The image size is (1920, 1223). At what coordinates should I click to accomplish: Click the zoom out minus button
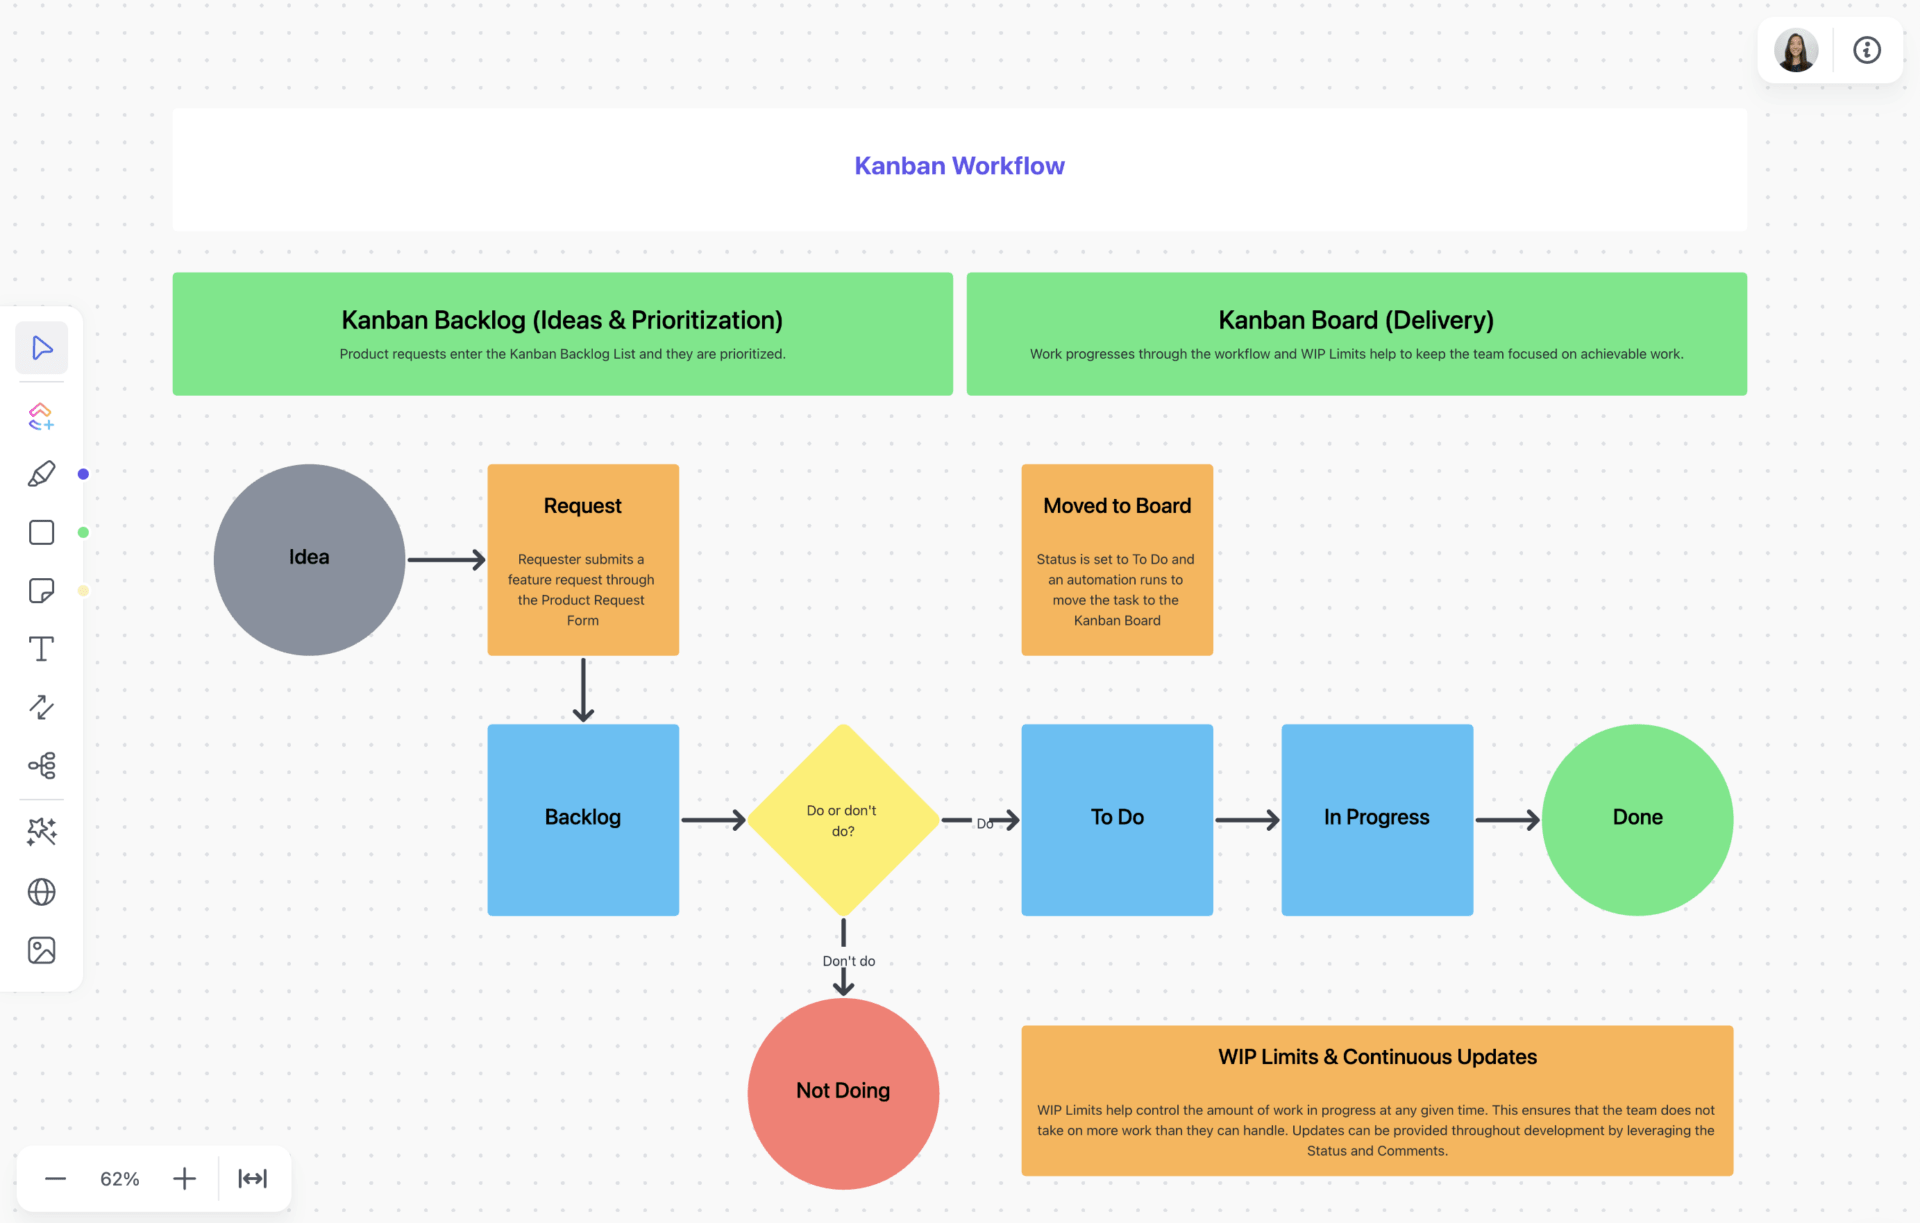[x=56, y=1180]
